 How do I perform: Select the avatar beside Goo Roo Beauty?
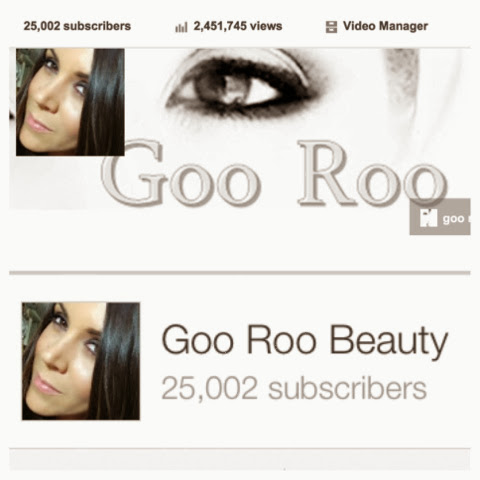coord(81,361)
